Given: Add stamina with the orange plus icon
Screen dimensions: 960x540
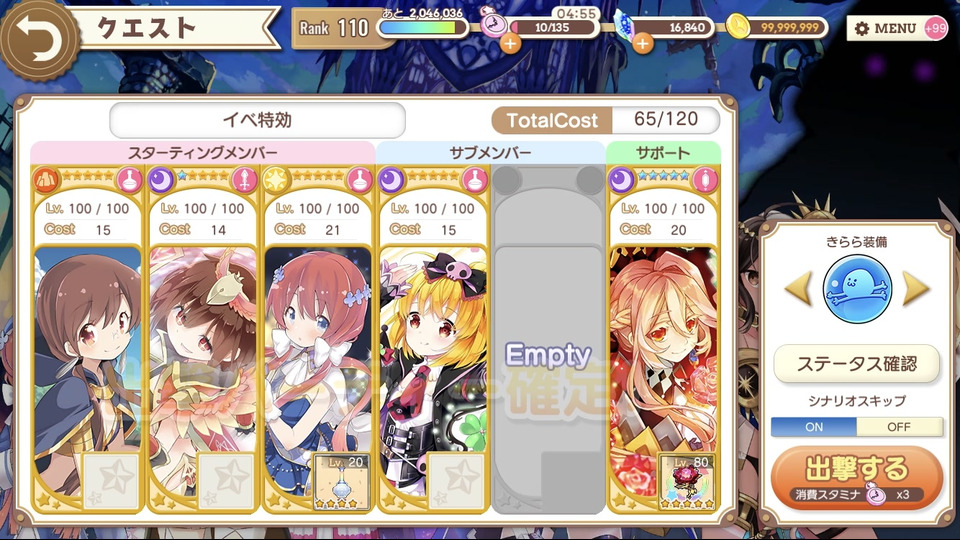Looking at the screenshot, I should click(x=510, y=43).
